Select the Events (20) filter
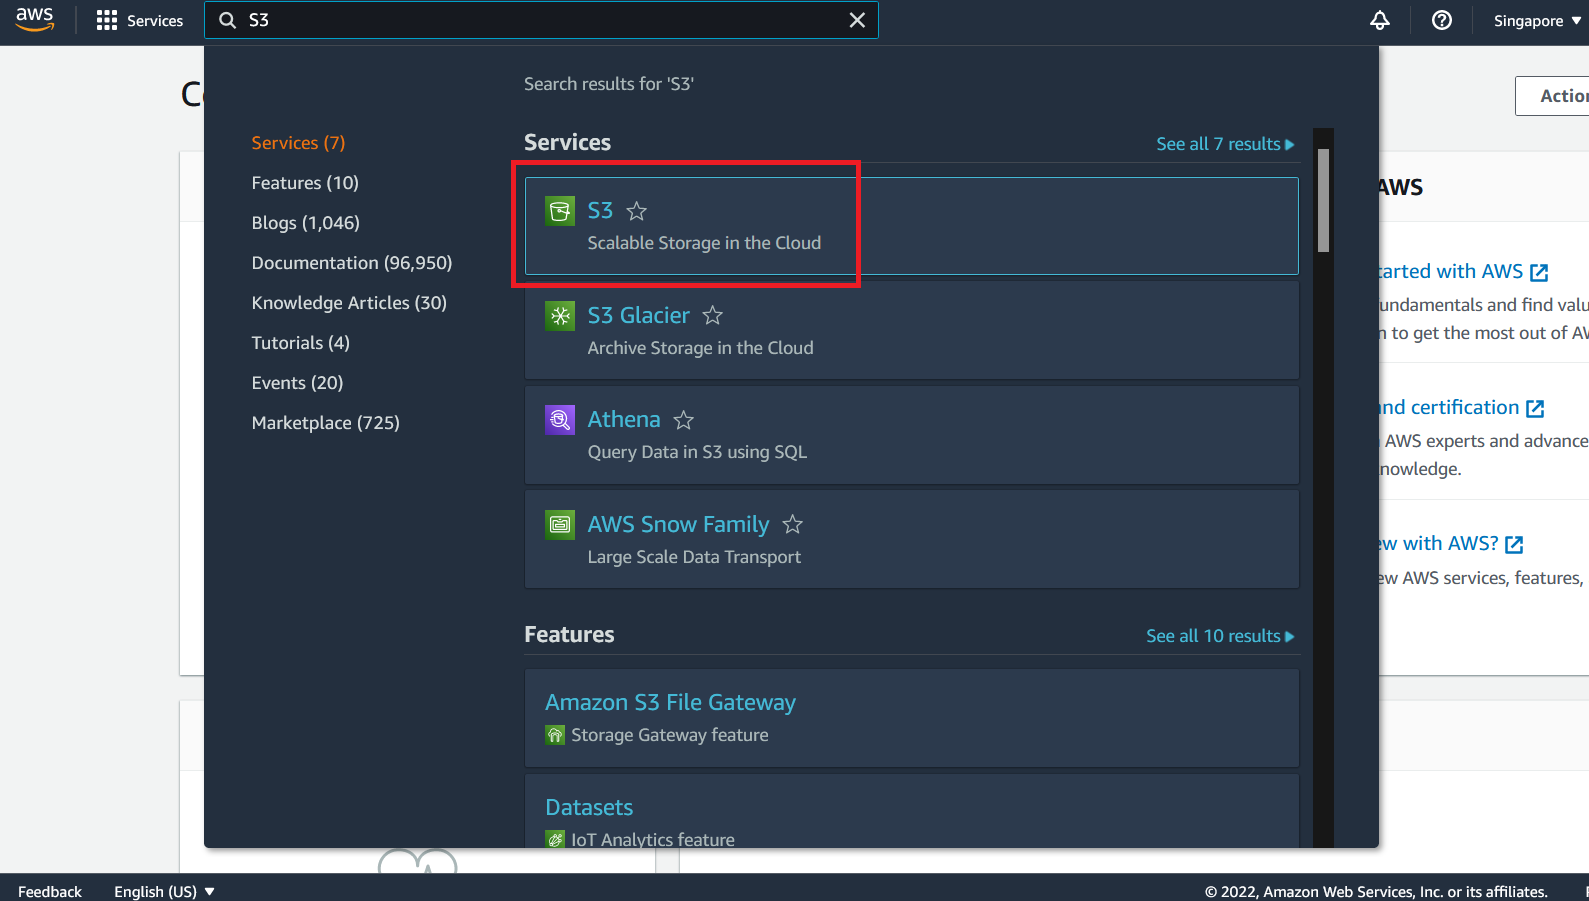 coord(297,383)
